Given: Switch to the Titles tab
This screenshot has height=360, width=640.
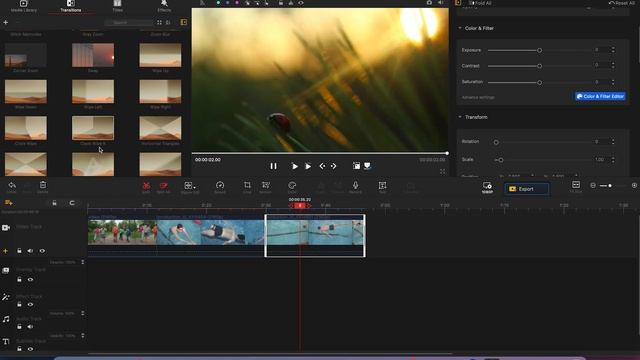Looking at the screenshot, I should pos(117,6).
